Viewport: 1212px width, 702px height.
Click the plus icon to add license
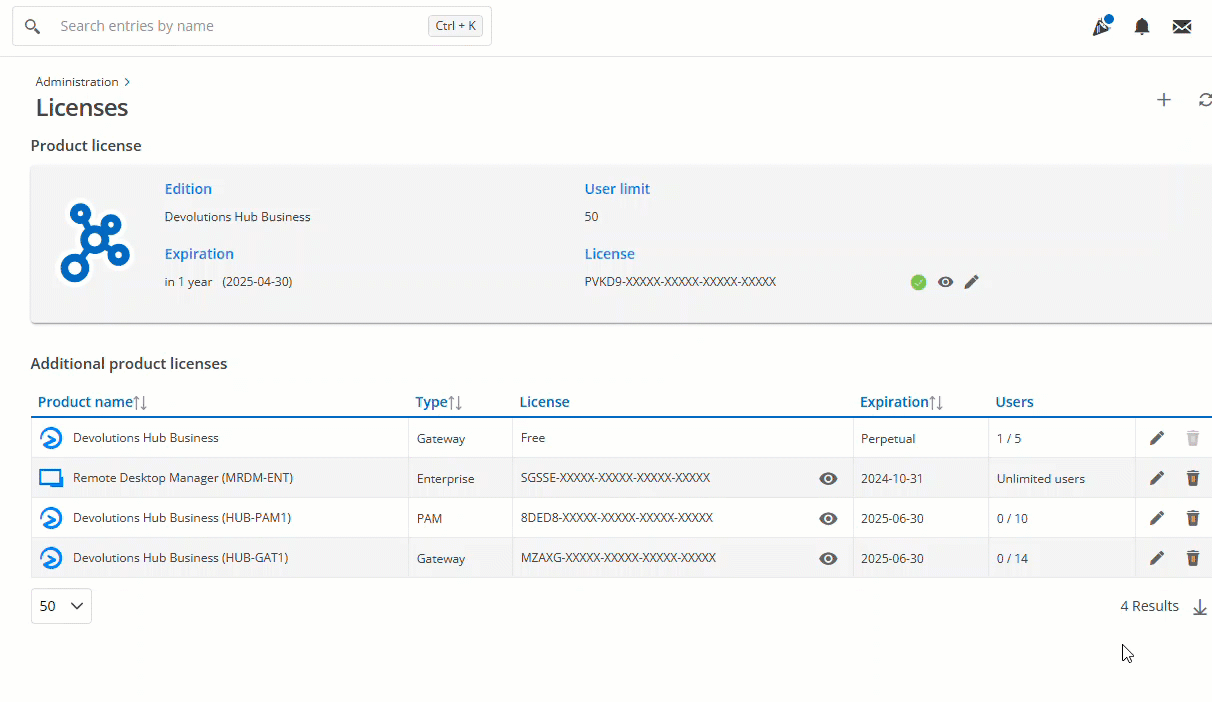(x=1164, y=100)
